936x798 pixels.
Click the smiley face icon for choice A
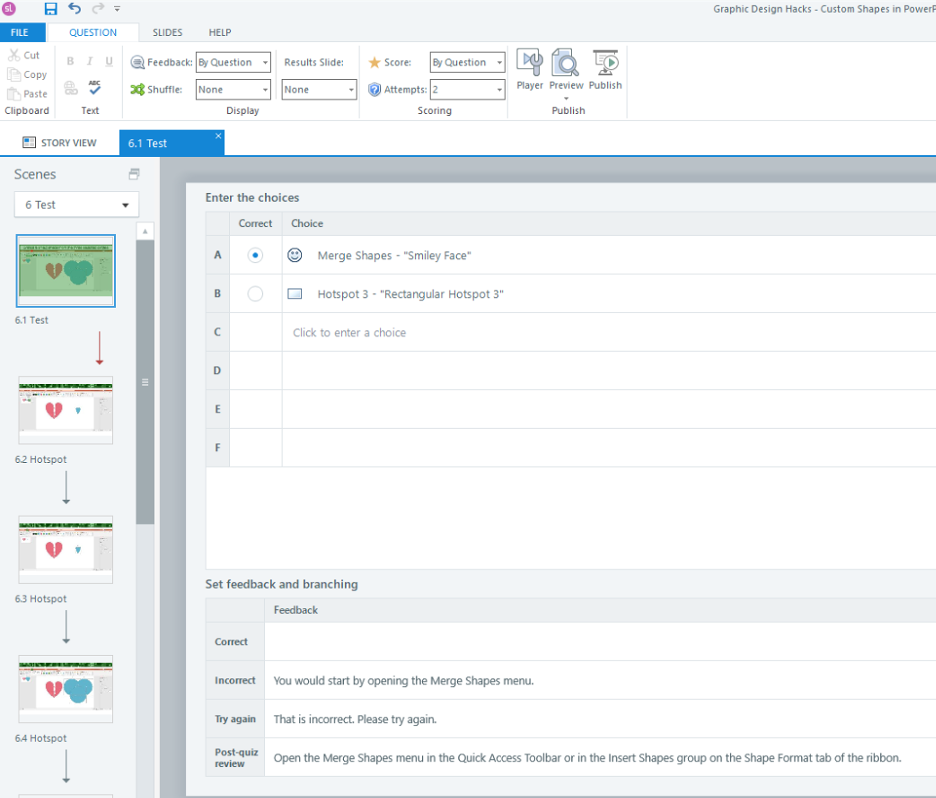coord(293,255)
